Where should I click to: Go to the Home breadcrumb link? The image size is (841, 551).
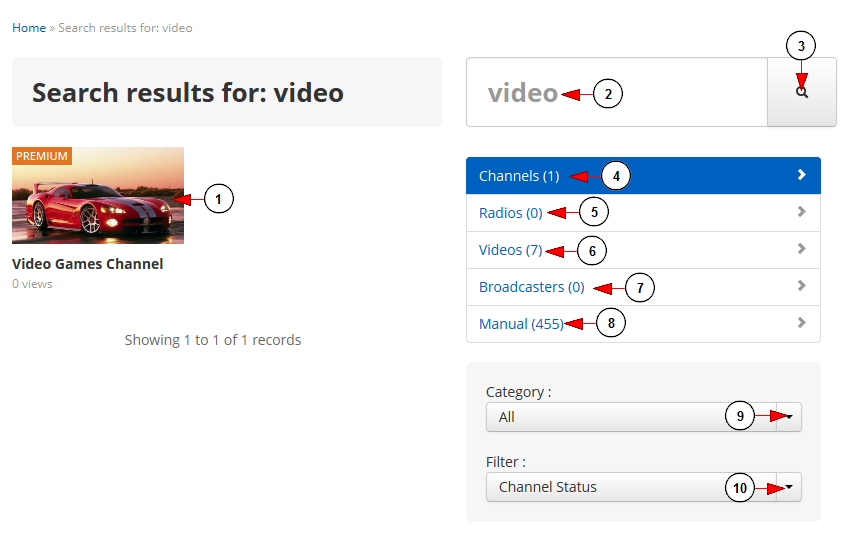29,28
